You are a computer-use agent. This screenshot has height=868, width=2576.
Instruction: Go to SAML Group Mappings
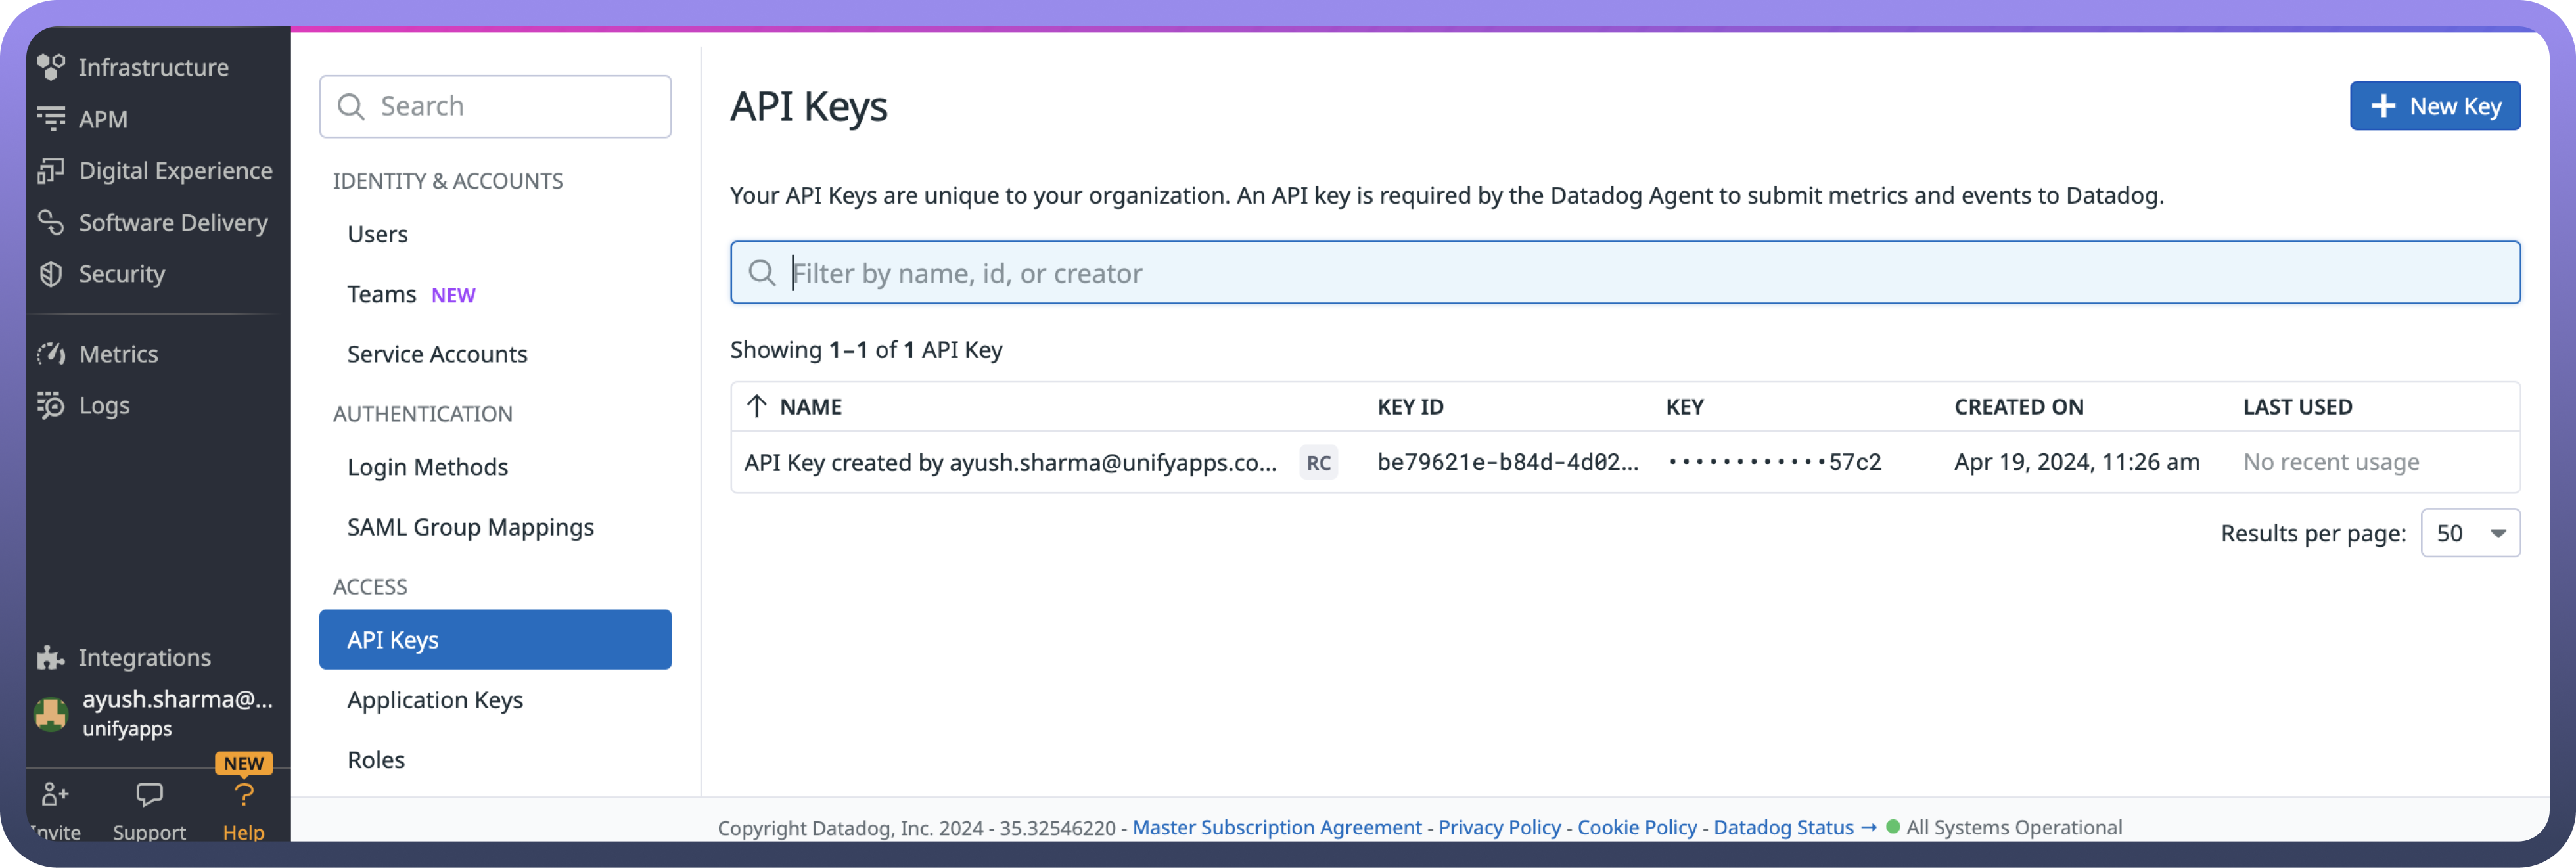coord(470,527)
